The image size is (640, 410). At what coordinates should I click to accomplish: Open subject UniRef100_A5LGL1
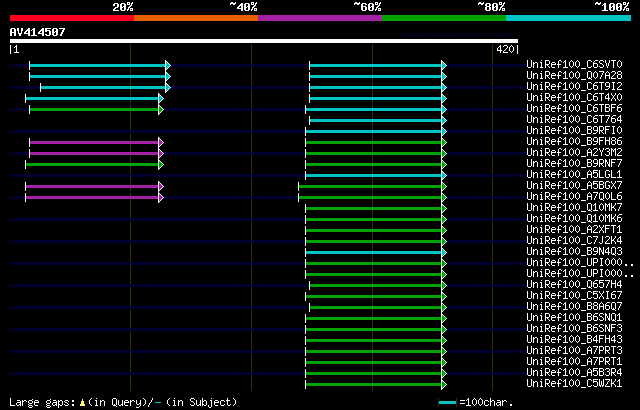tap(574, 175)
